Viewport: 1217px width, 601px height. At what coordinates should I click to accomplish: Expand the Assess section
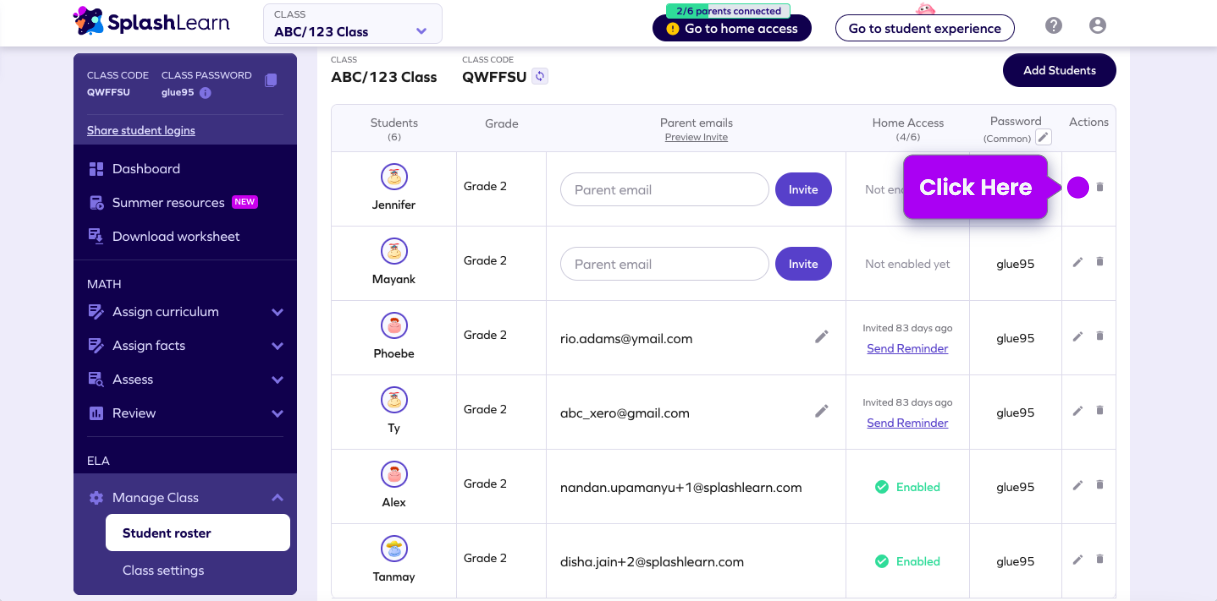pyautogui.click(x=277, y=380)
